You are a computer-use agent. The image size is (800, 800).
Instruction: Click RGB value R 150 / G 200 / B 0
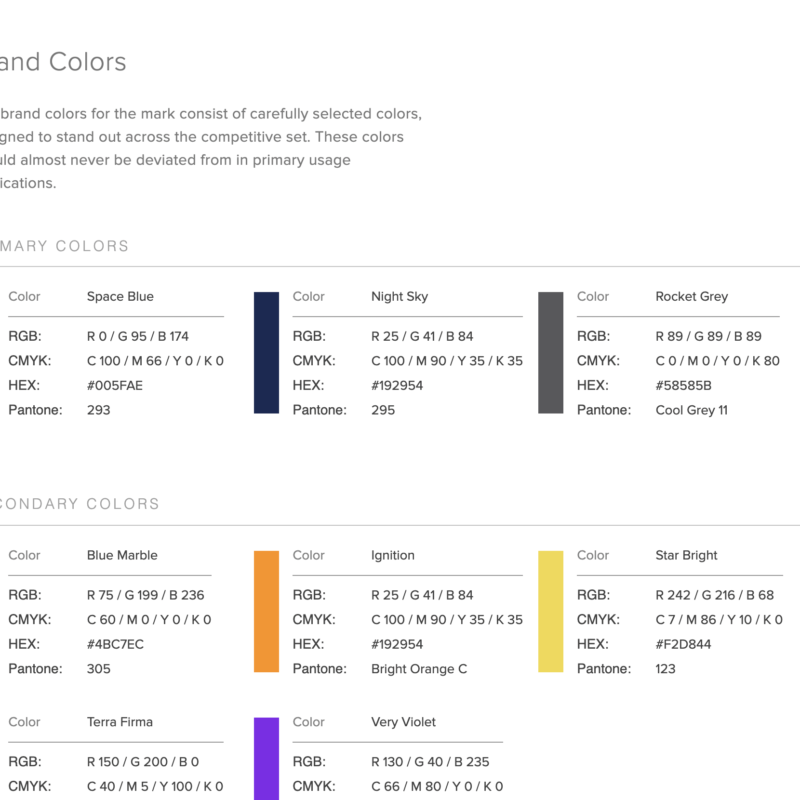pos(143,762)
